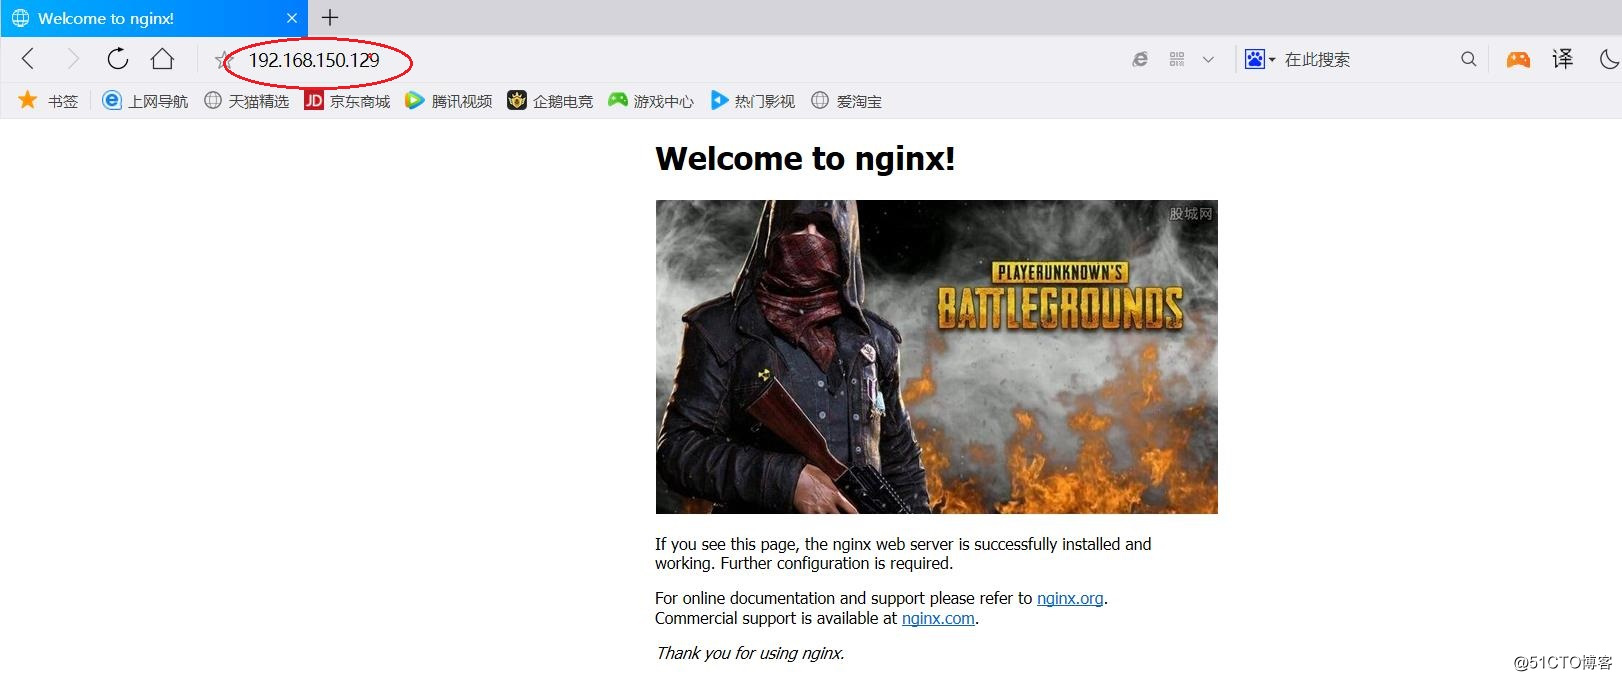
Task: Show the QR code for this page
Action: coord(1177,59)
